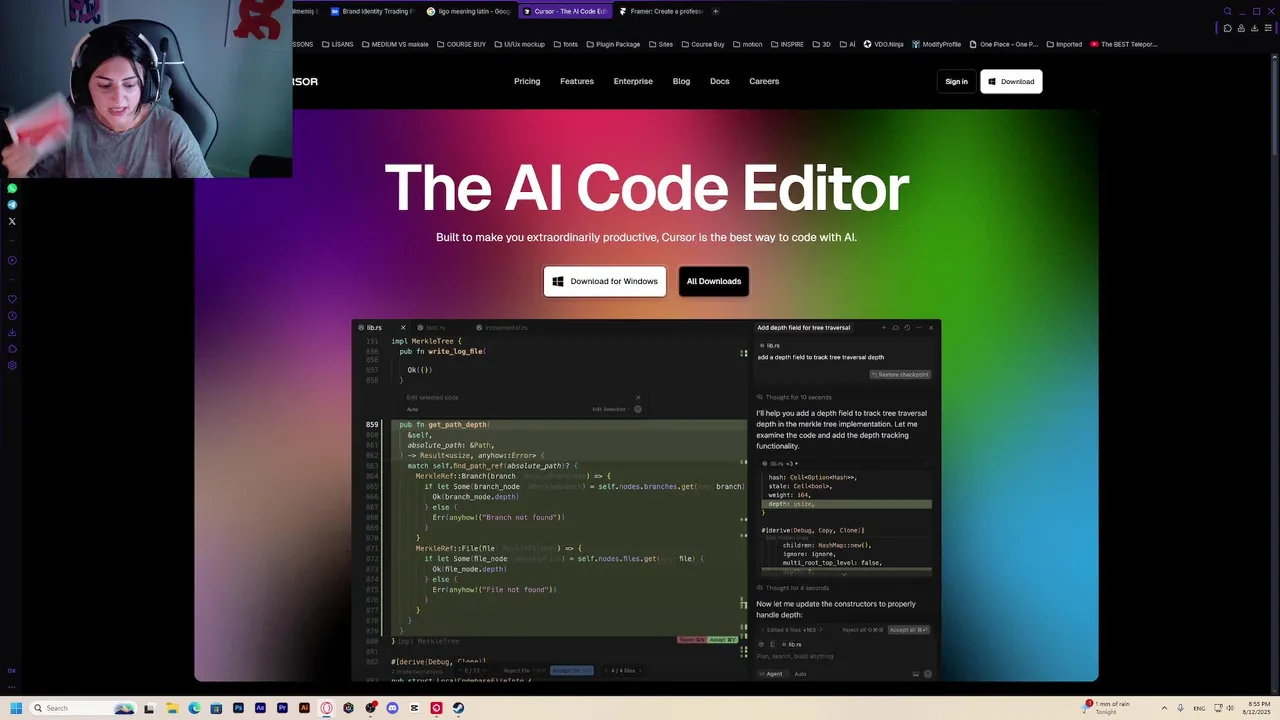This screenshot has width=1280, height=720.
Task: Close the lib.rs tab in editor preview
Action: tap(403, 328)
